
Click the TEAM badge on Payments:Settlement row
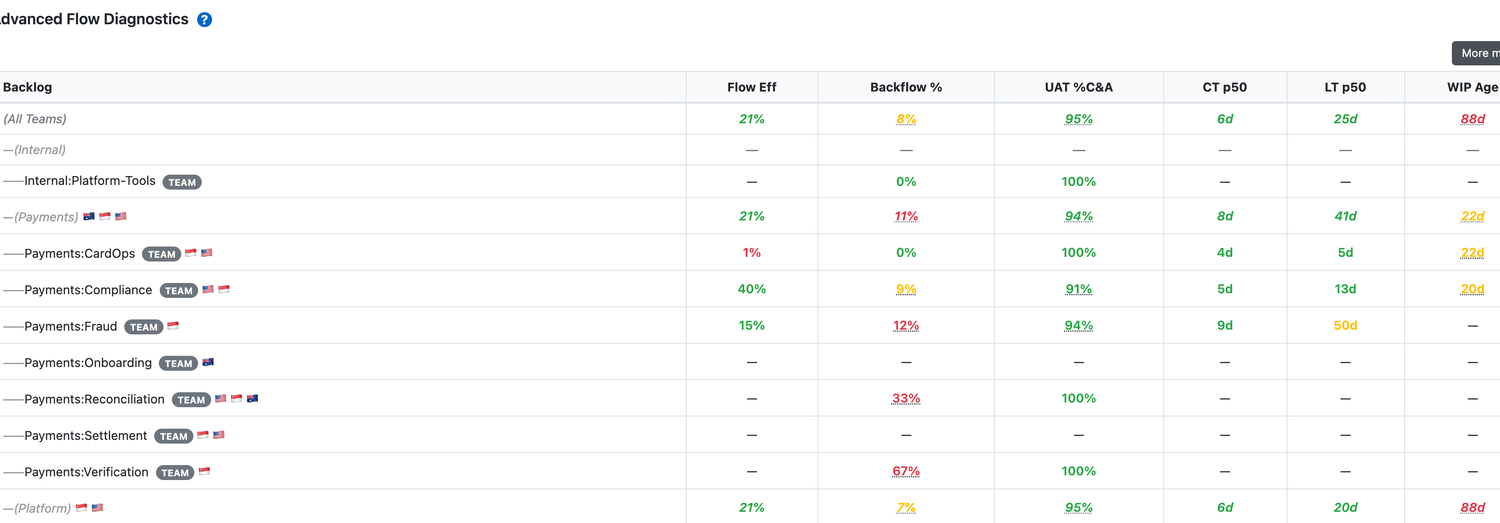[x=174, y=436]
